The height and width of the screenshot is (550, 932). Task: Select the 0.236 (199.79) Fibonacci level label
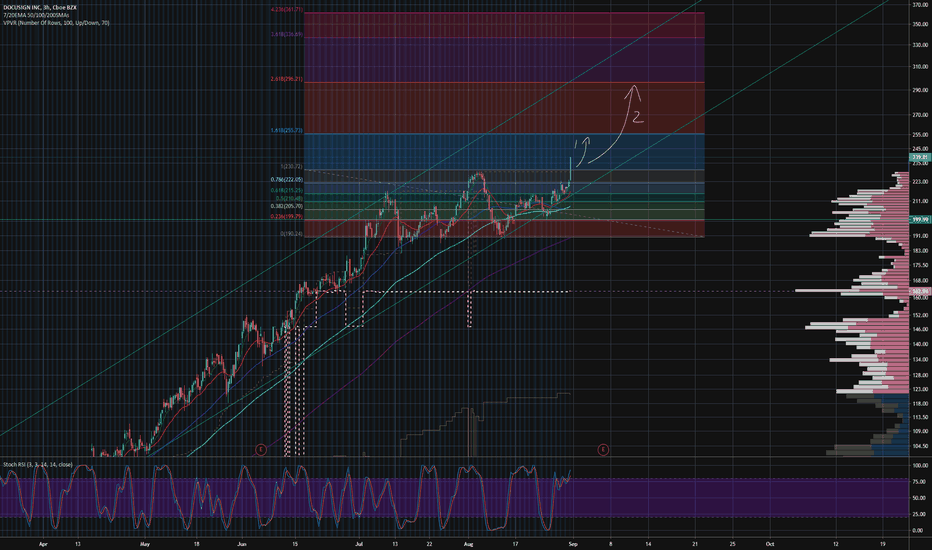[x=286, y=216]
